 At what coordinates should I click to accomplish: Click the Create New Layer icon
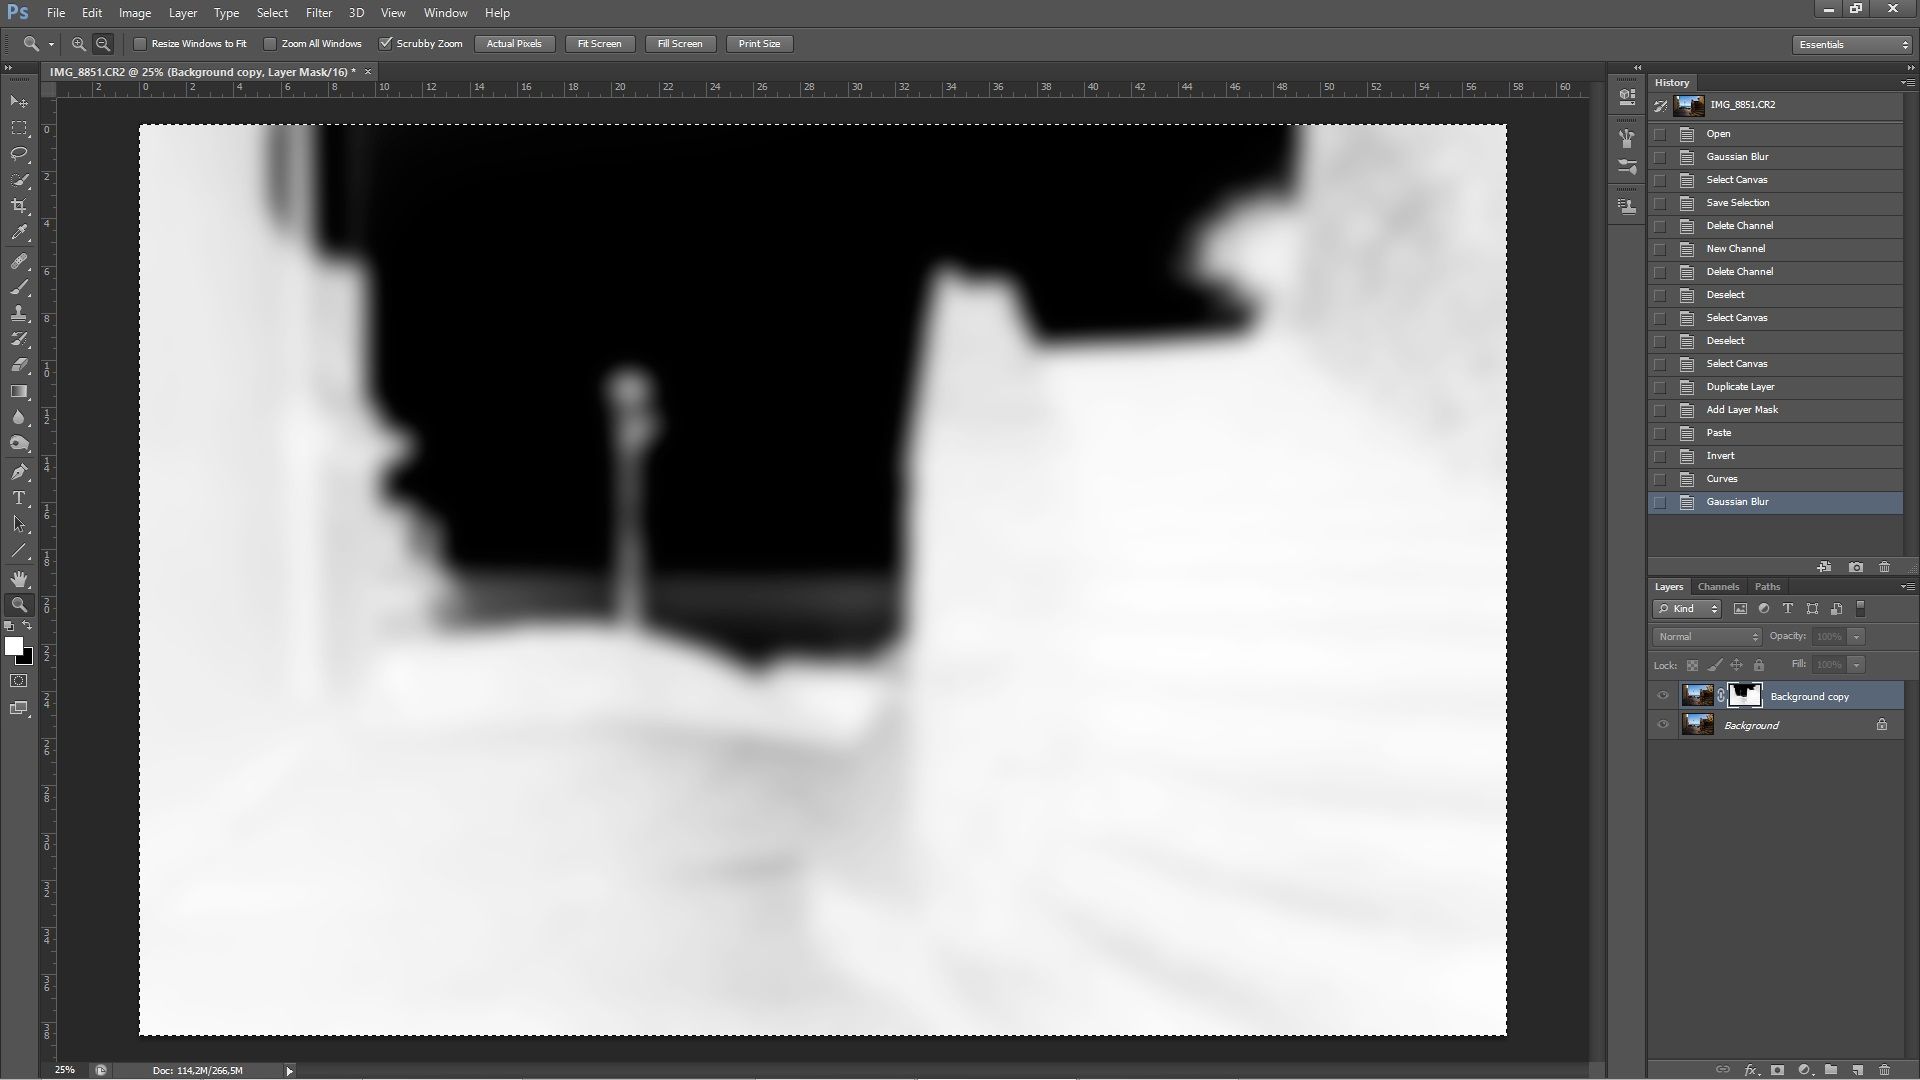(x=1857, y=1070)
